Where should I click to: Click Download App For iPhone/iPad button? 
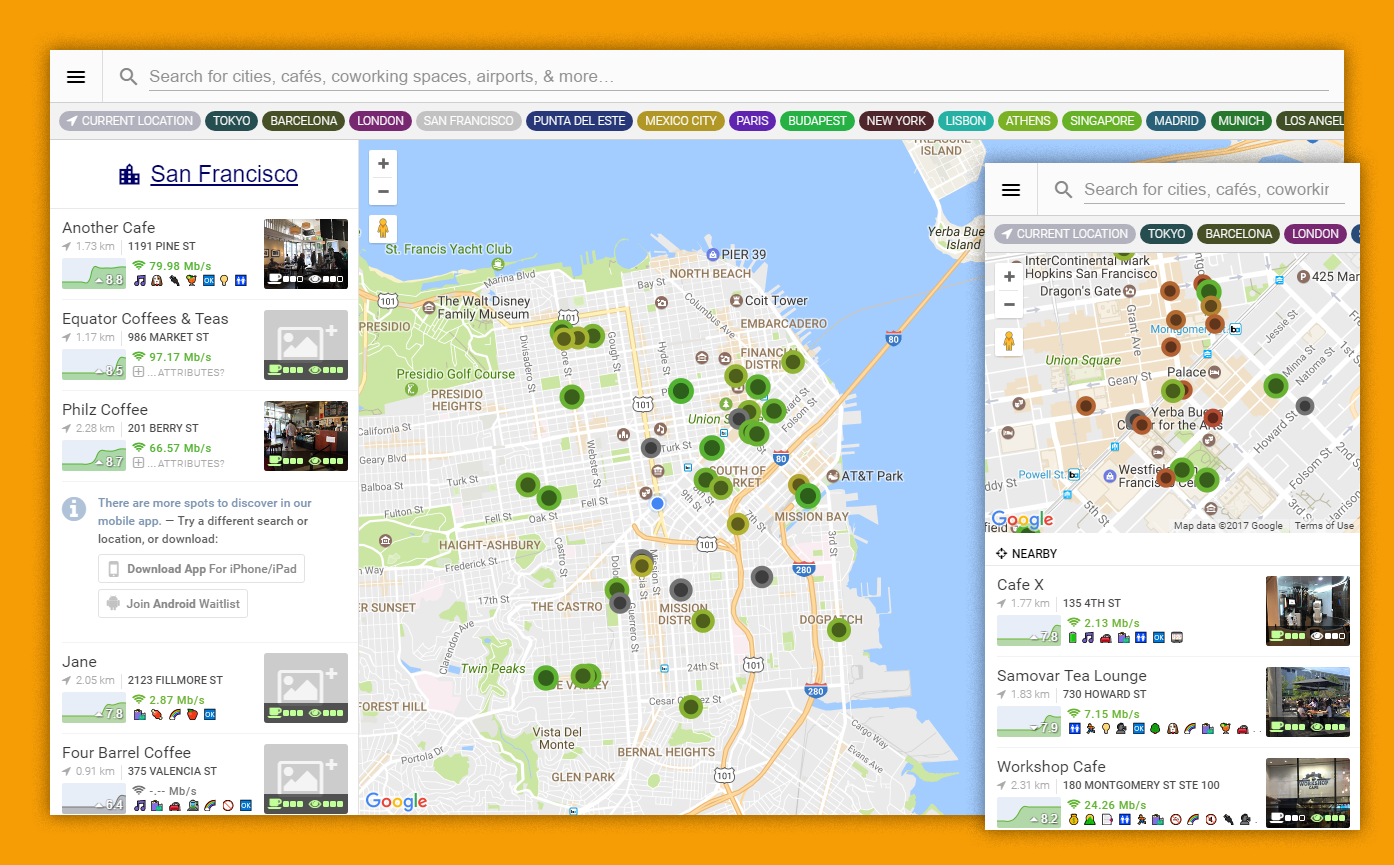202,569
